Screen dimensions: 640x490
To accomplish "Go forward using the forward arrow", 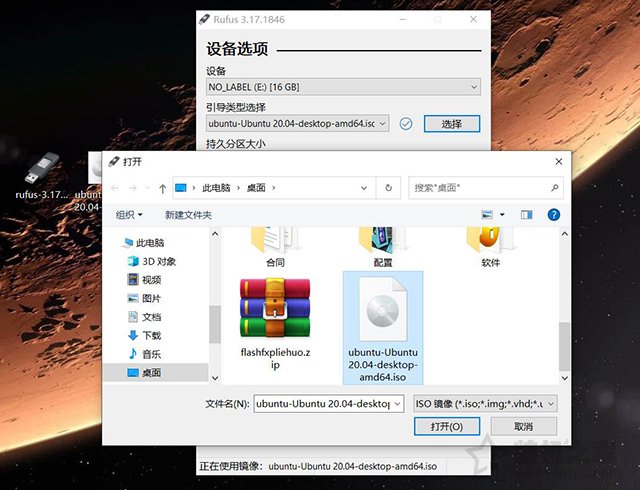I will tap(133, 188).
